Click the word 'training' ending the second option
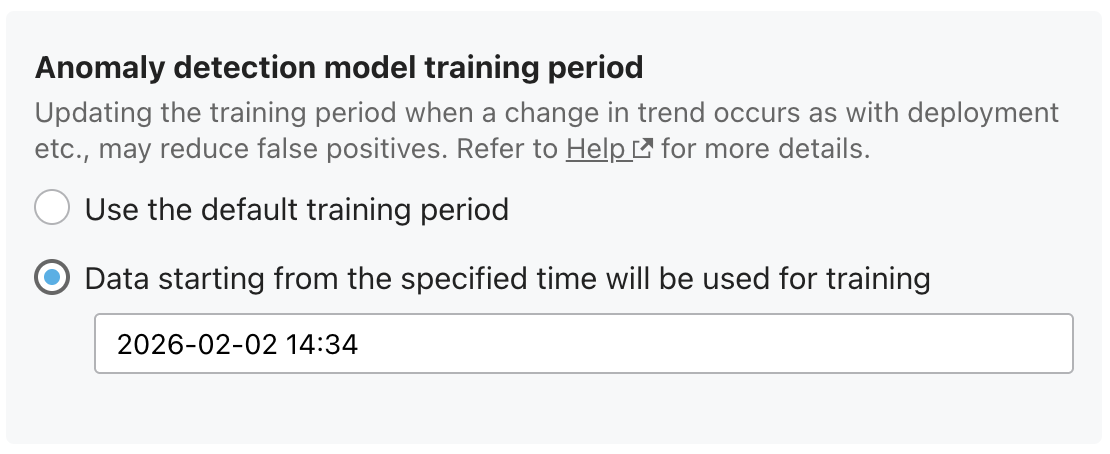 (878, 279)
